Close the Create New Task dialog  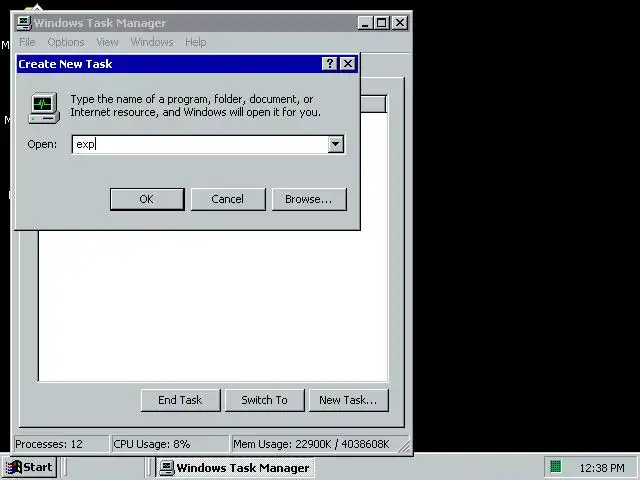(348, 64)
